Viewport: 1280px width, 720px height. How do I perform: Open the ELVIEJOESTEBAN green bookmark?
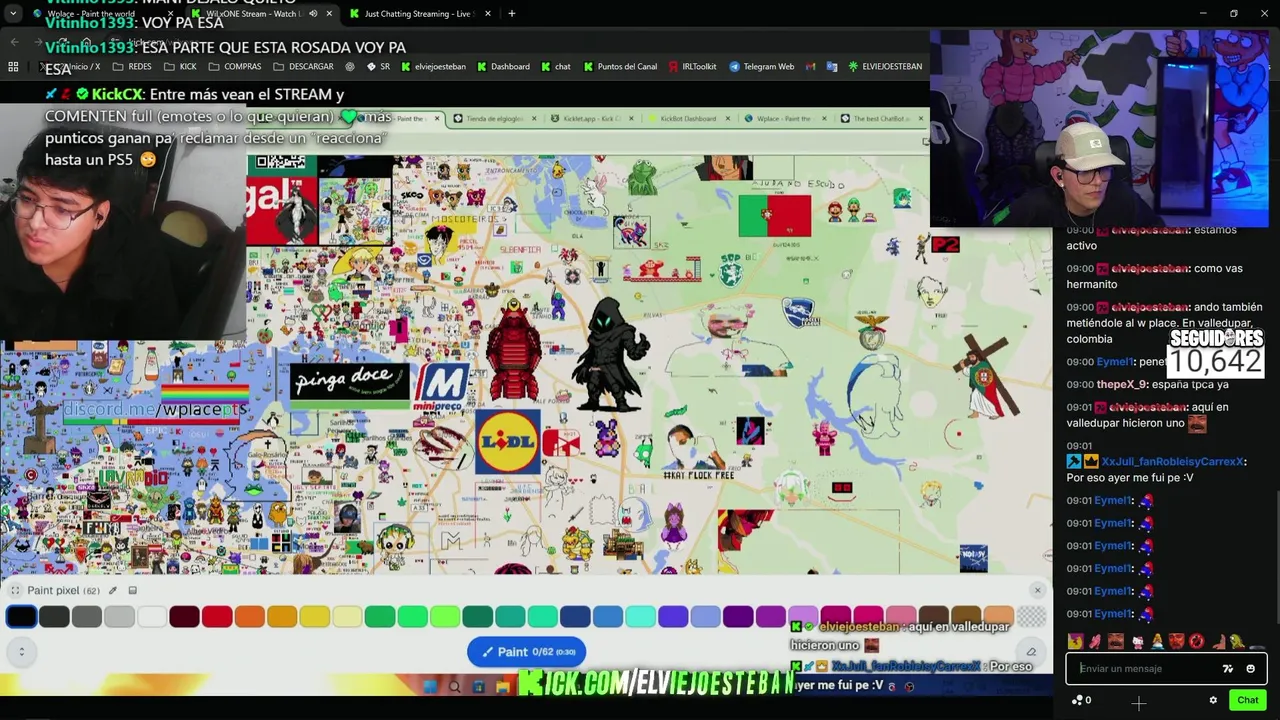pos(885,67)
